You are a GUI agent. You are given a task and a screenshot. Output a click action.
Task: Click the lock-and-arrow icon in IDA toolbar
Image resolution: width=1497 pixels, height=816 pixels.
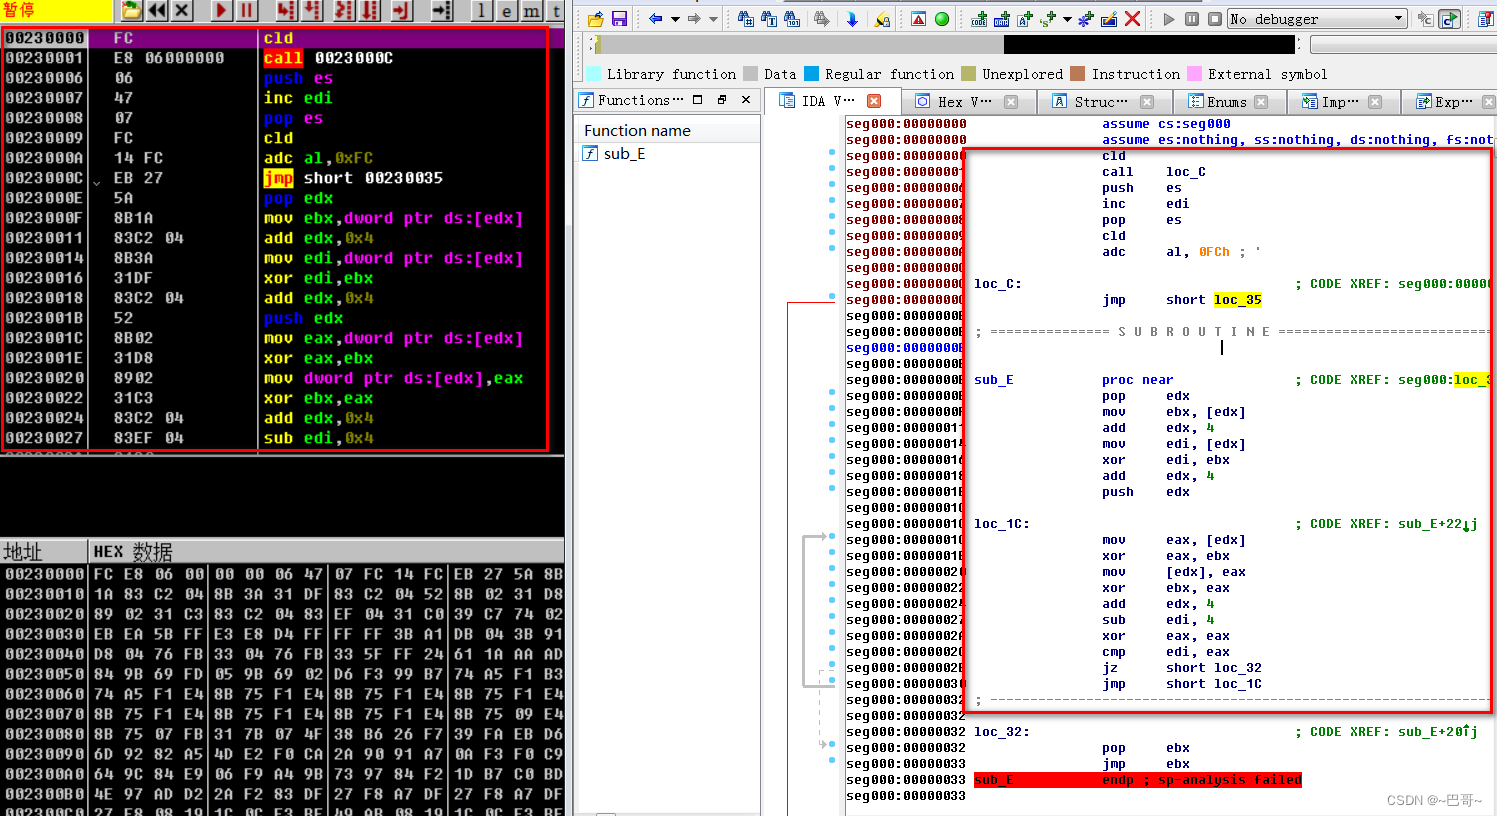tap(881, 19)
